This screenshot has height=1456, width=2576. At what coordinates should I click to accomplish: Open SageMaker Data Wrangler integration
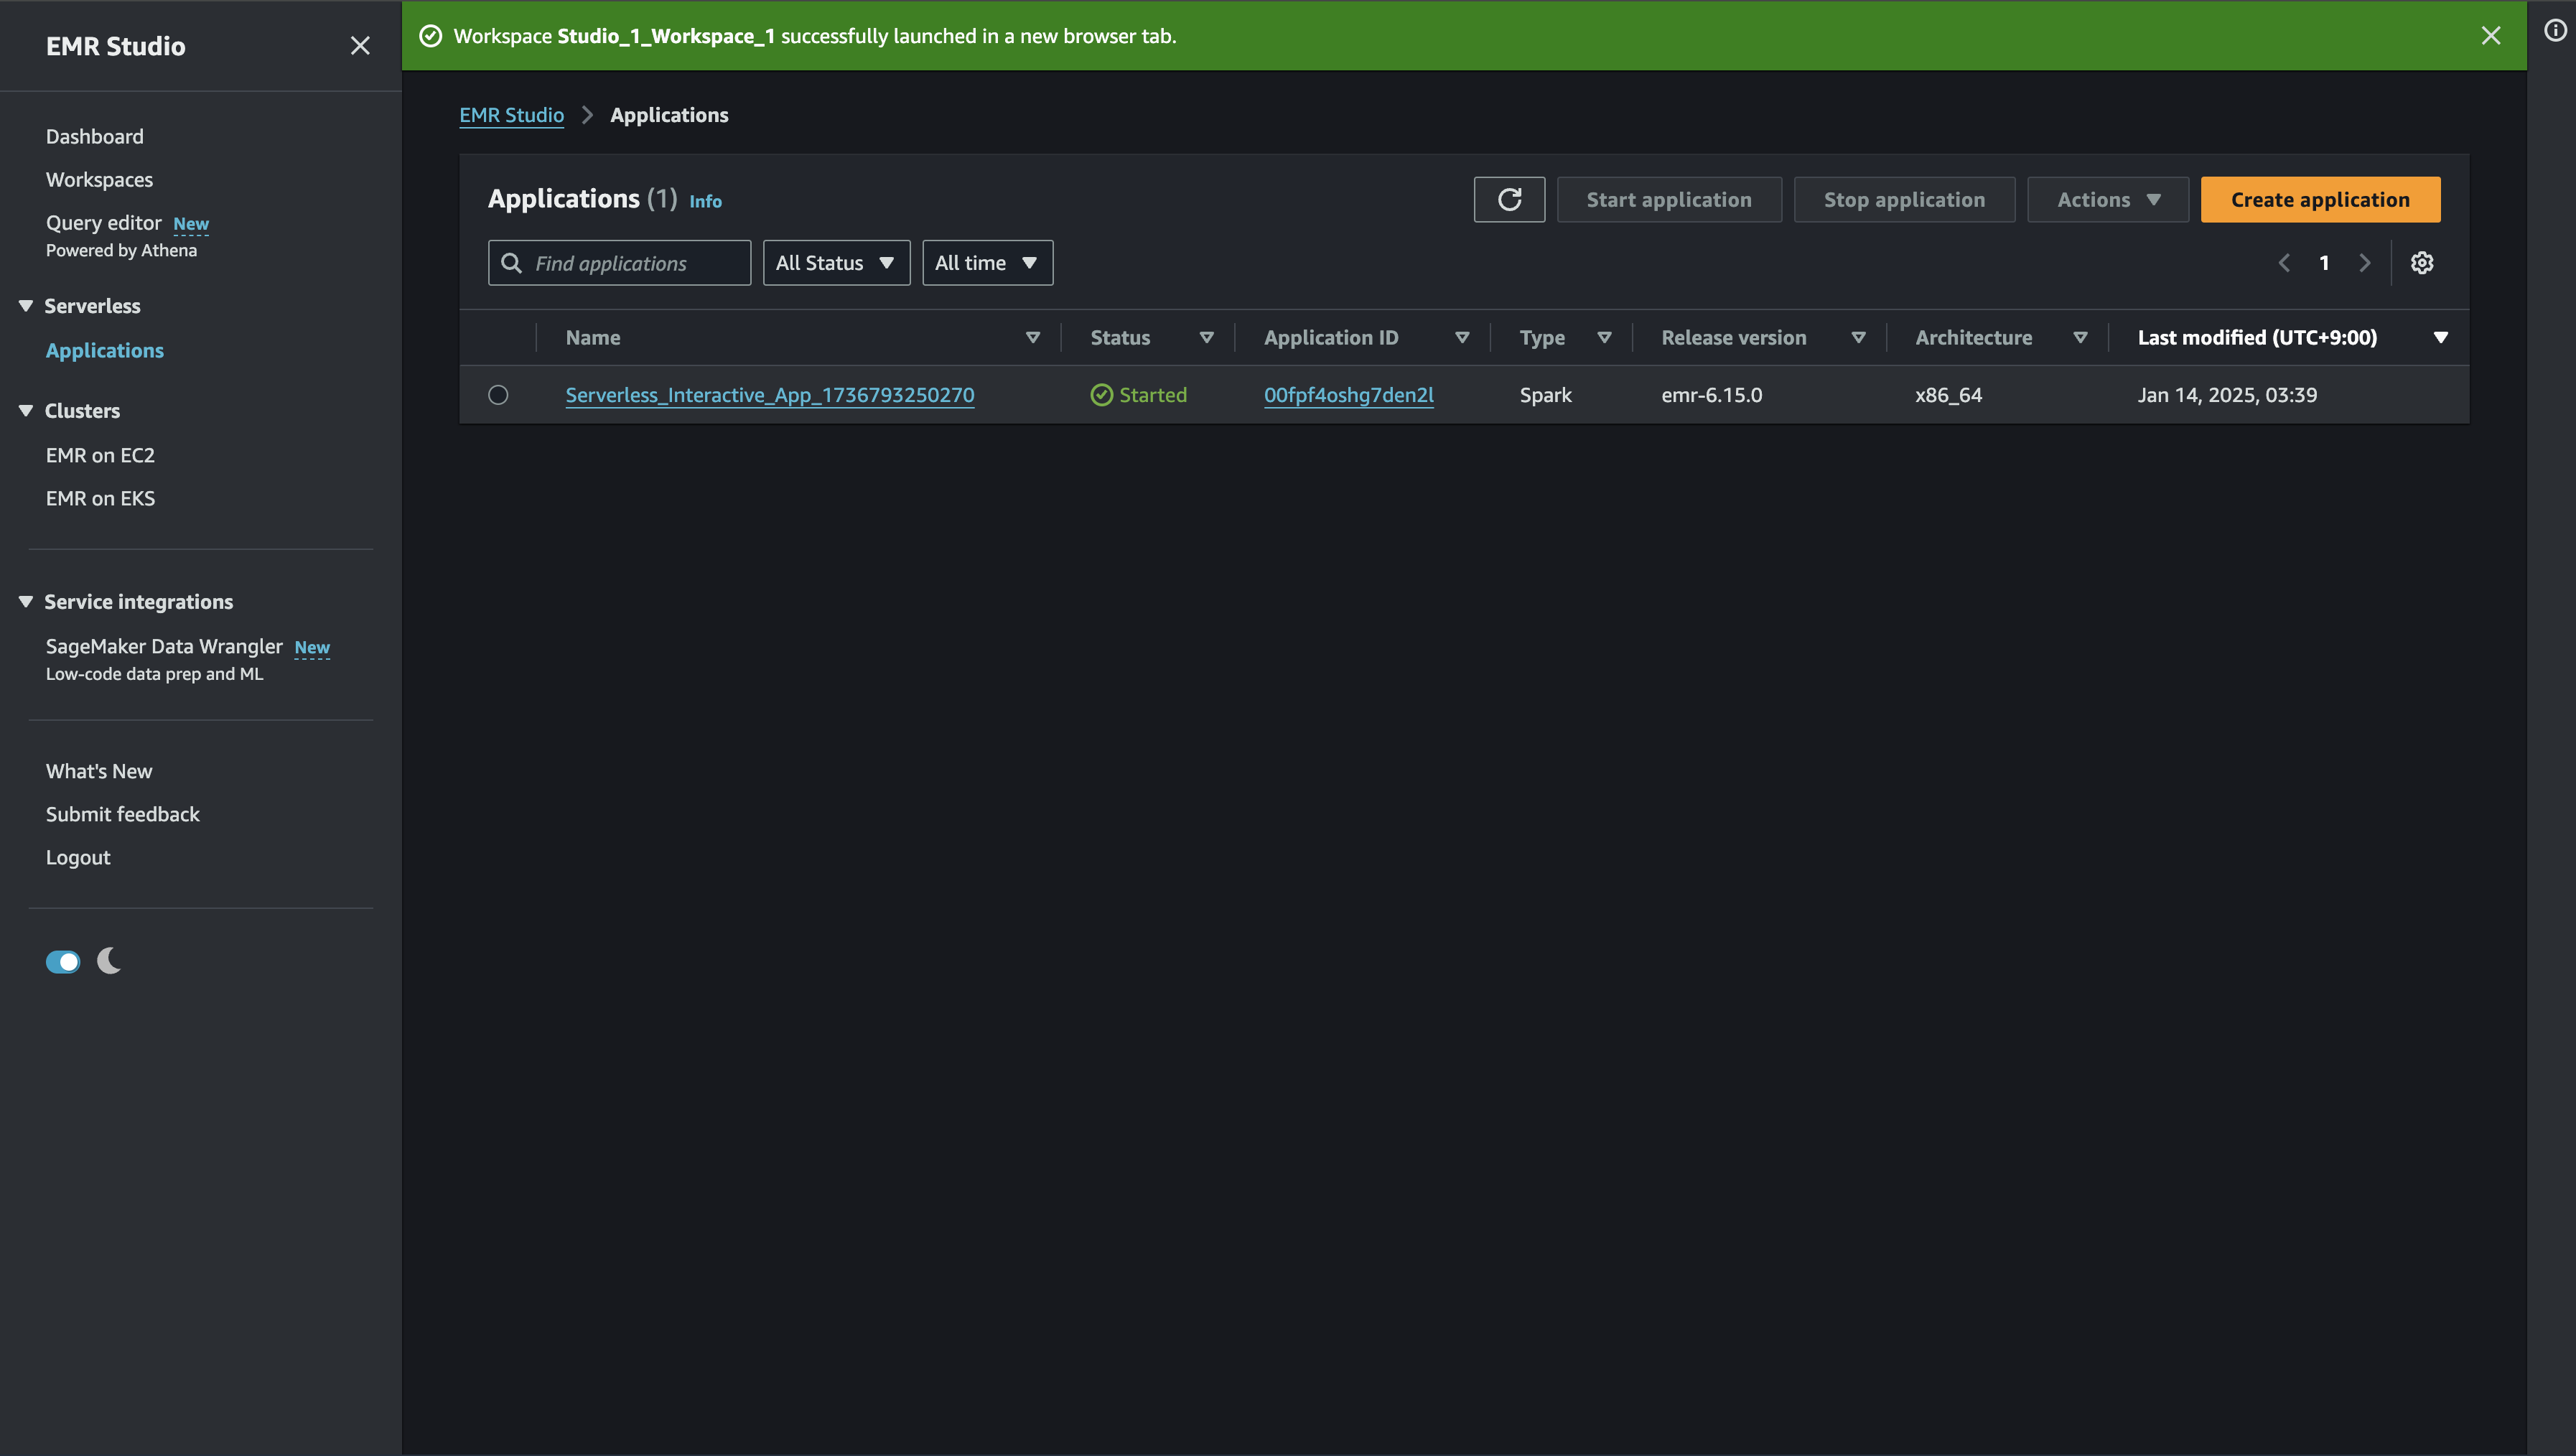coord(164,646)
